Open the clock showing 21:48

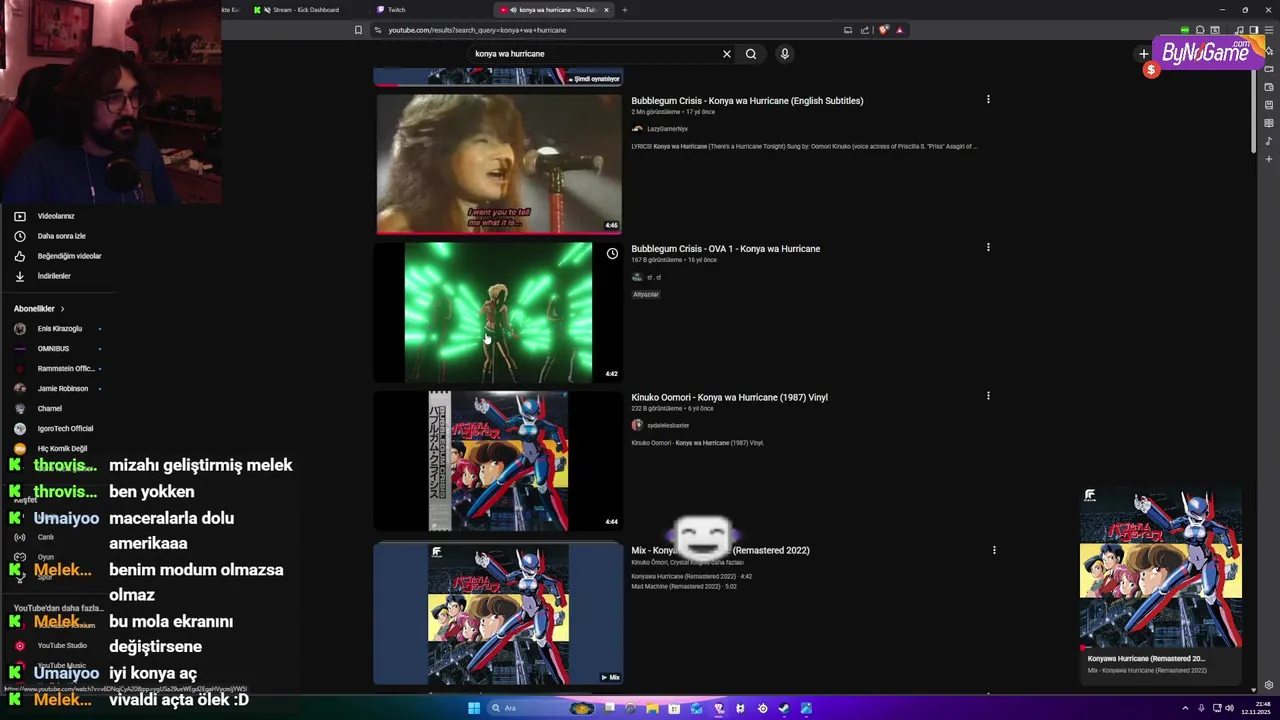click(1256, 708)
